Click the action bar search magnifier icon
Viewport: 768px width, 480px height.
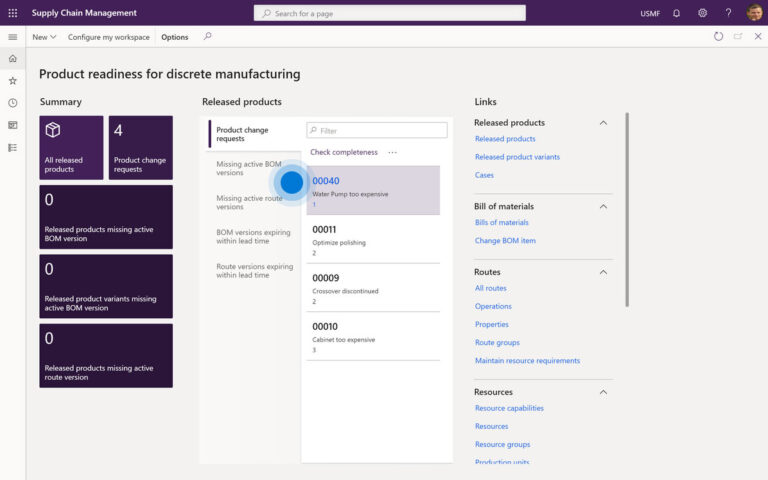(208, 36)
